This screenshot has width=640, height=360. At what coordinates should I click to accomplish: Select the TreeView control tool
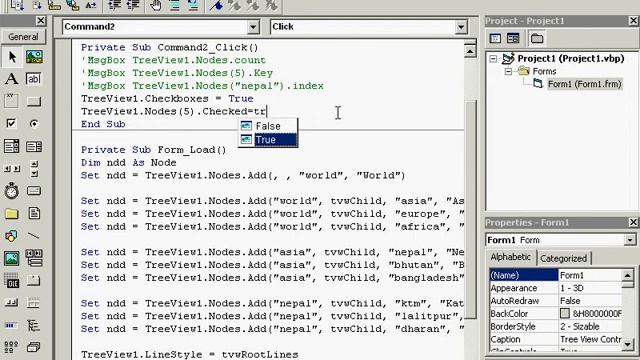[x=34, y=325]
